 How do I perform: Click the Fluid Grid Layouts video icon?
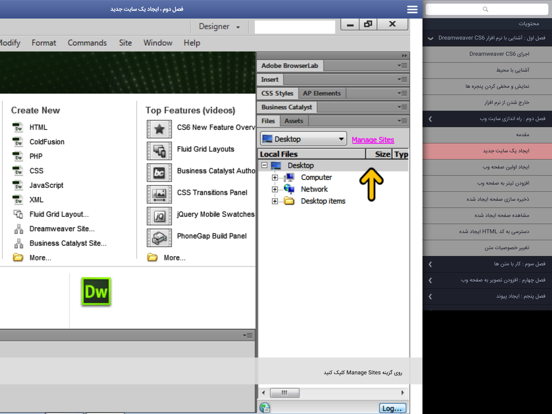[159, 151]
